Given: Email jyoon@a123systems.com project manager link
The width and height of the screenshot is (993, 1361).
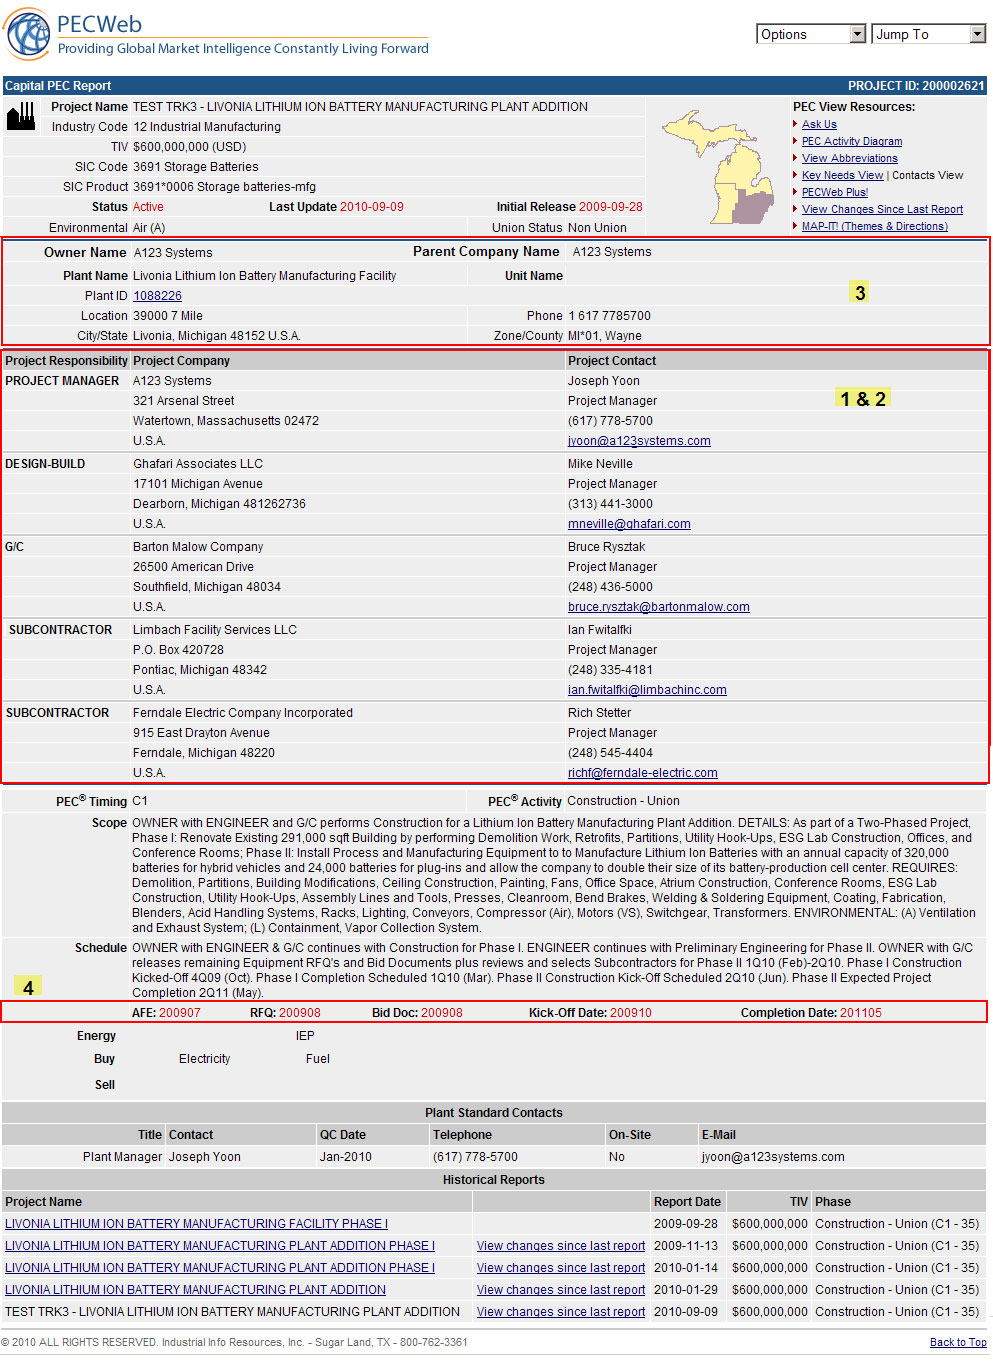Looking at the screenshot, I should pos(639,441).
